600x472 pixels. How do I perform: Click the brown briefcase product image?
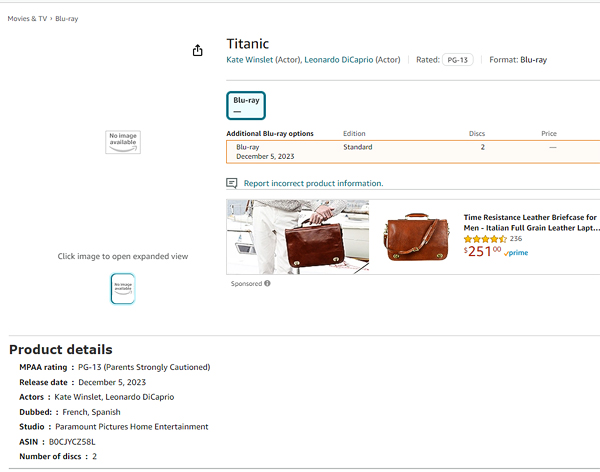pos(415,236)
